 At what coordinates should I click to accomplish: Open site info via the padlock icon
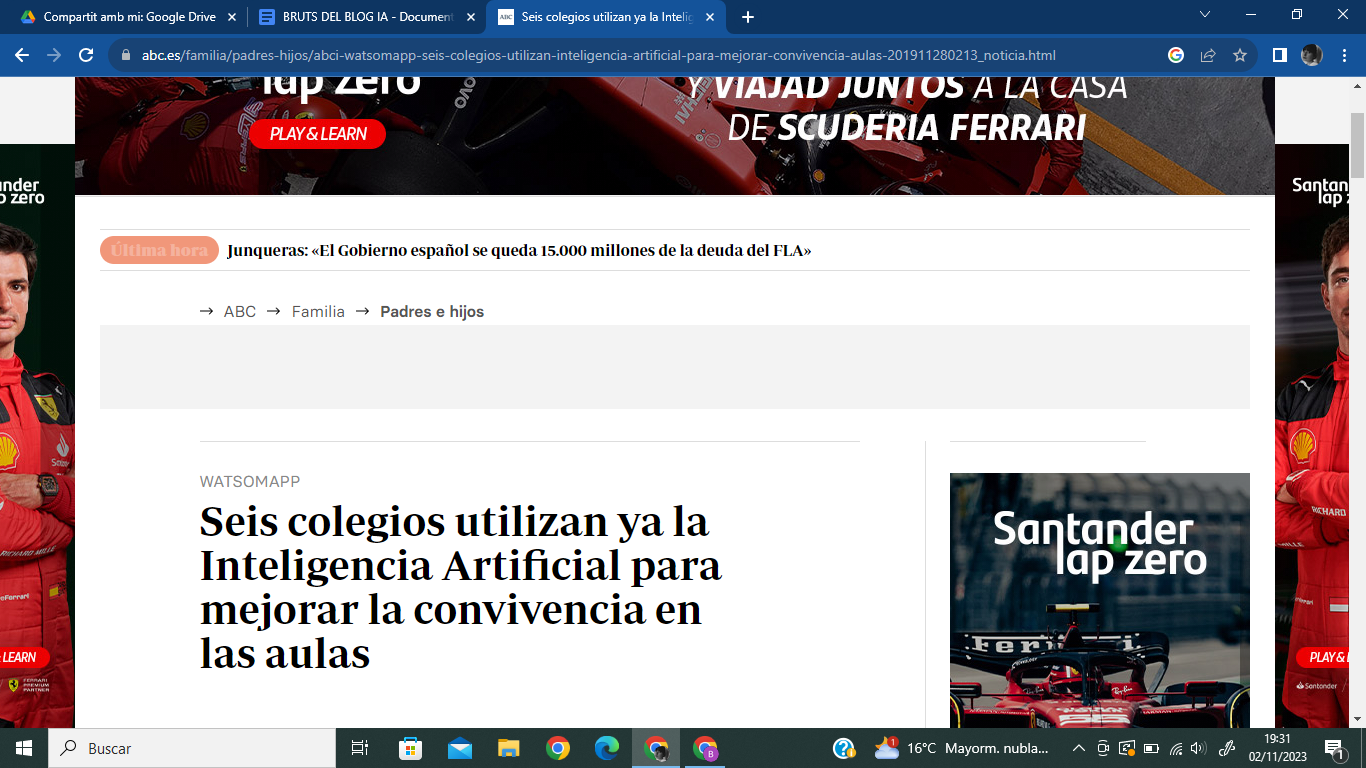[x=126, y=56]
